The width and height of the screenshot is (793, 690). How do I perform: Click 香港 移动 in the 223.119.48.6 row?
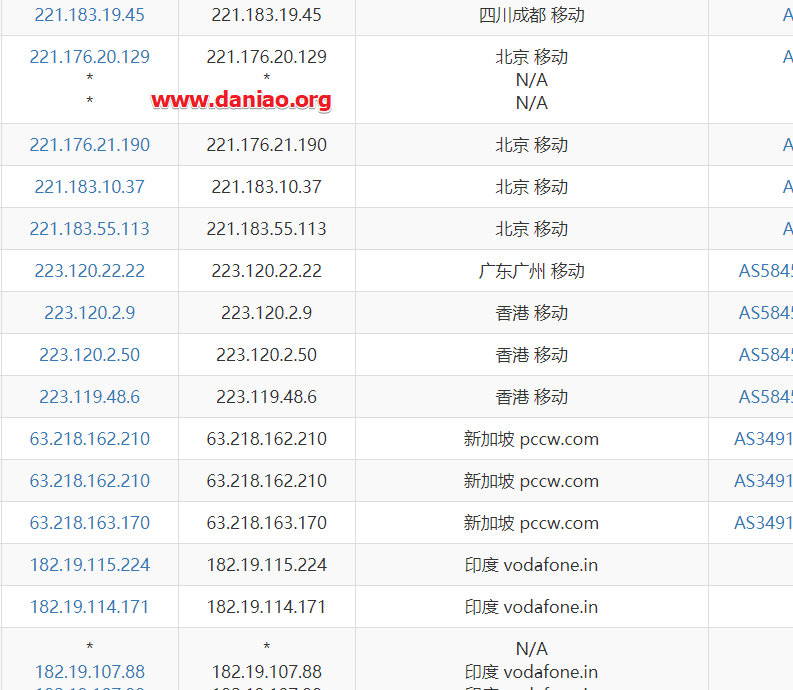(532, 397)
